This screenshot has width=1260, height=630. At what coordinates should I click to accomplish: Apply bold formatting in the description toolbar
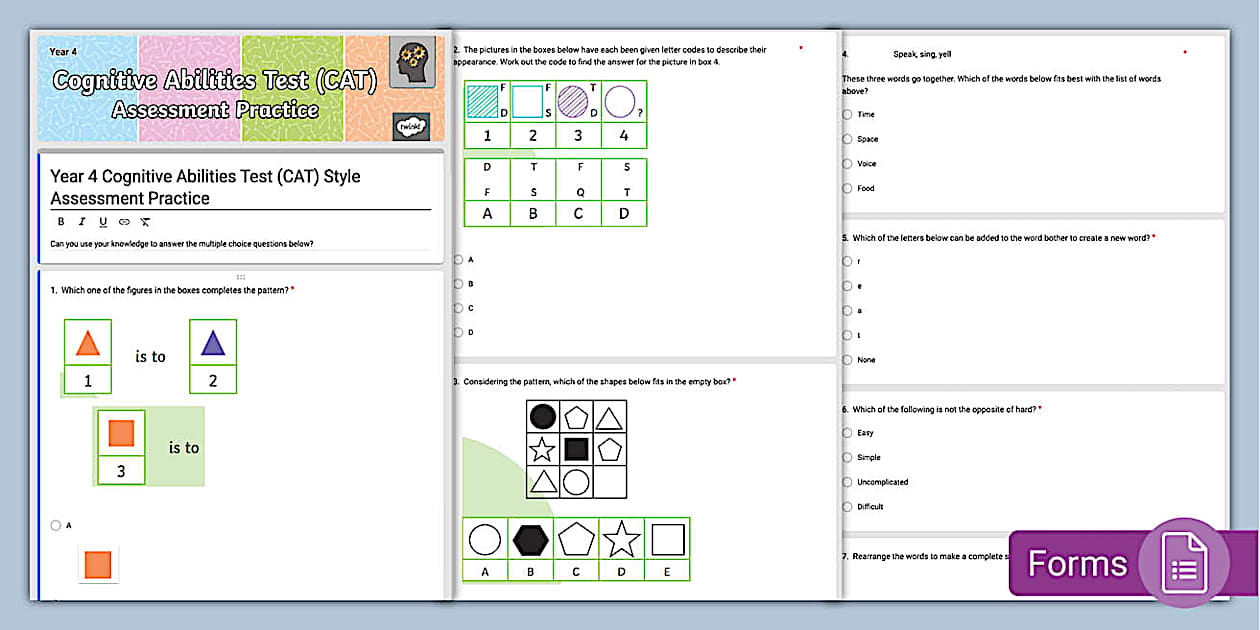[60, 221]
